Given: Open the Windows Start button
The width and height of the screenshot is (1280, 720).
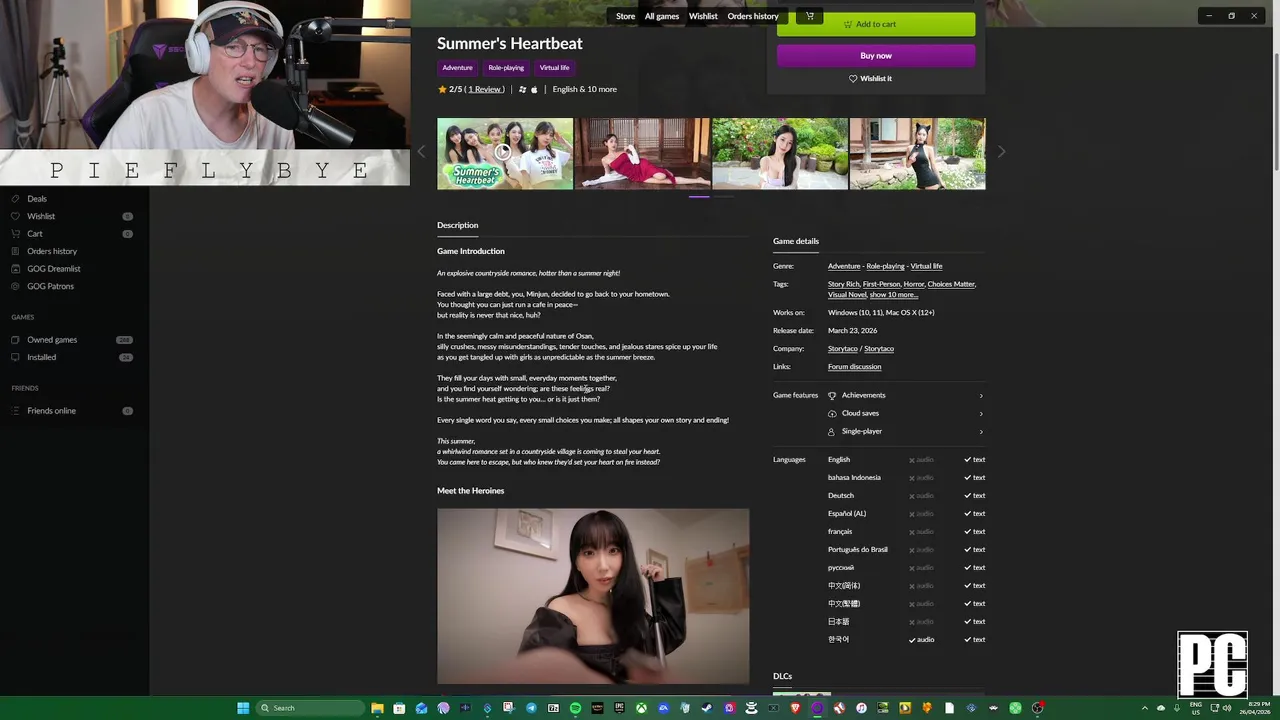Looking at the screenshot, I should pos(243,708).
